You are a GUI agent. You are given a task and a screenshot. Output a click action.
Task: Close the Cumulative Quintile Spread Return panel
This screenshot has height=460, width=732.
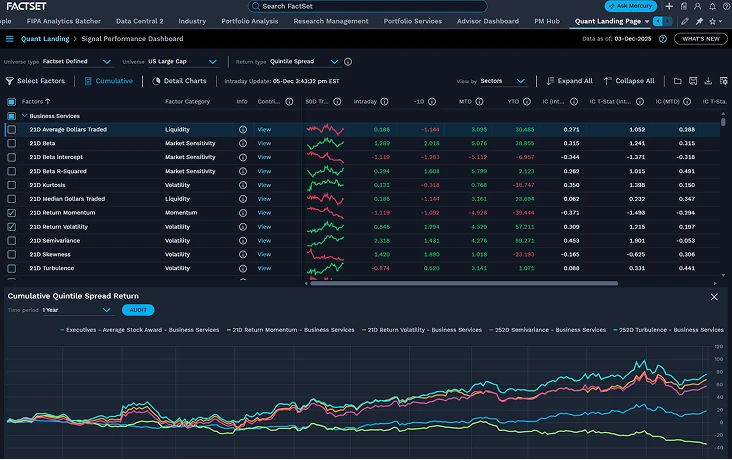714,297
